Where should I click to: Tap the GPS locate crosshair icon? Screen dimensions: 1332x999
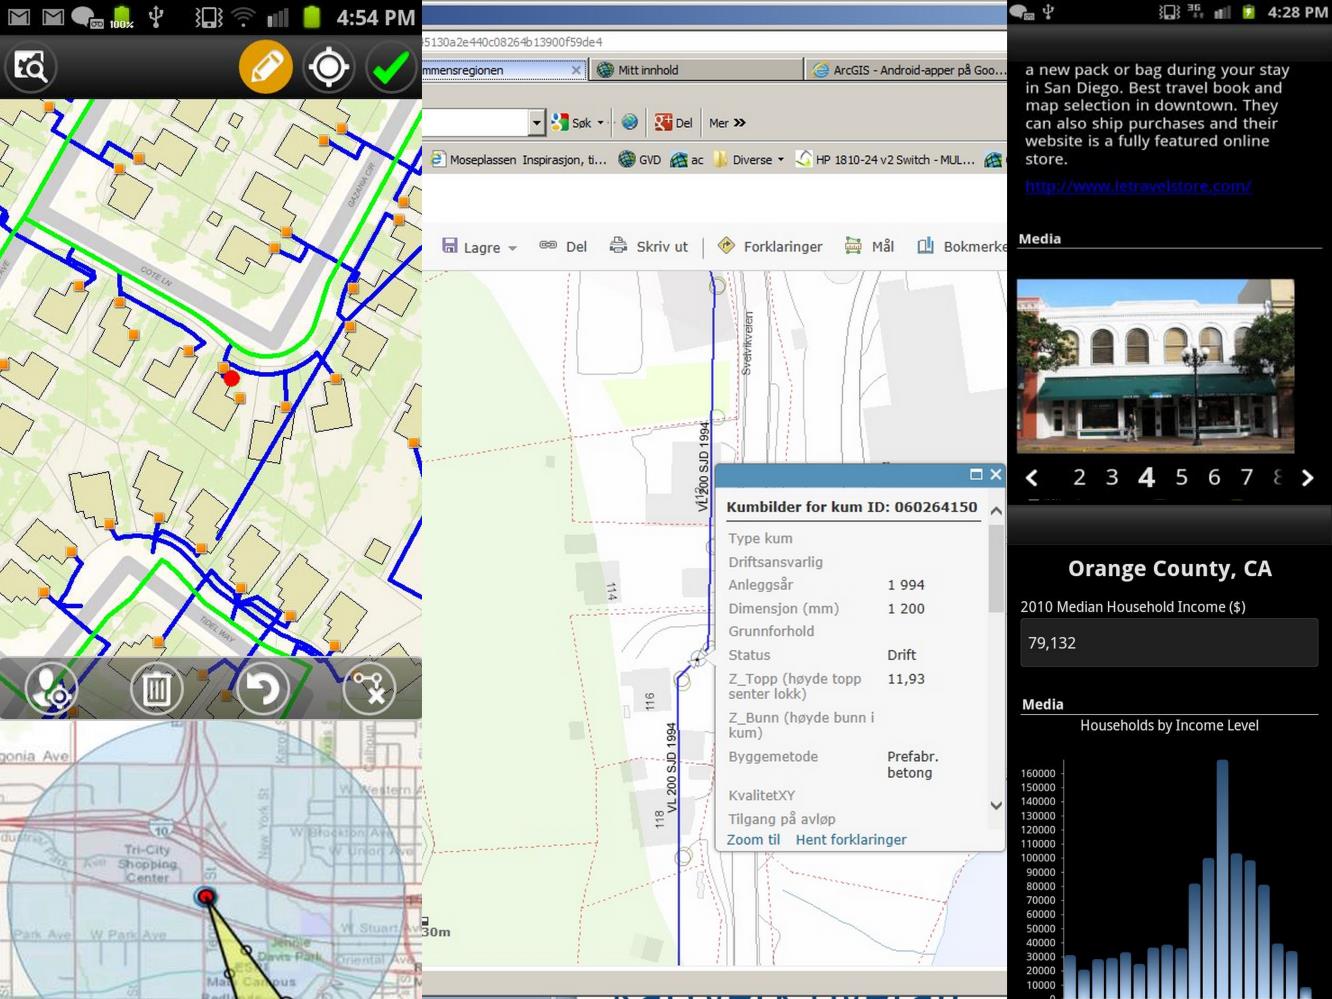[x=328, y=67]
